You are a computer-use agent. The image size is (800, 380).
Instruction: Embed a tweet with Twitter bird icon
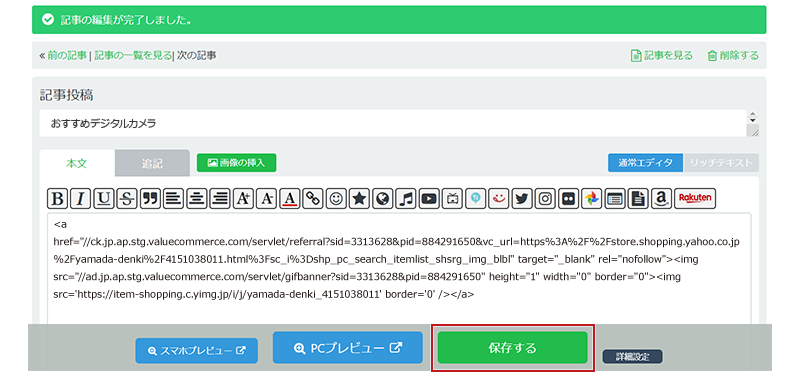[521, 199]
